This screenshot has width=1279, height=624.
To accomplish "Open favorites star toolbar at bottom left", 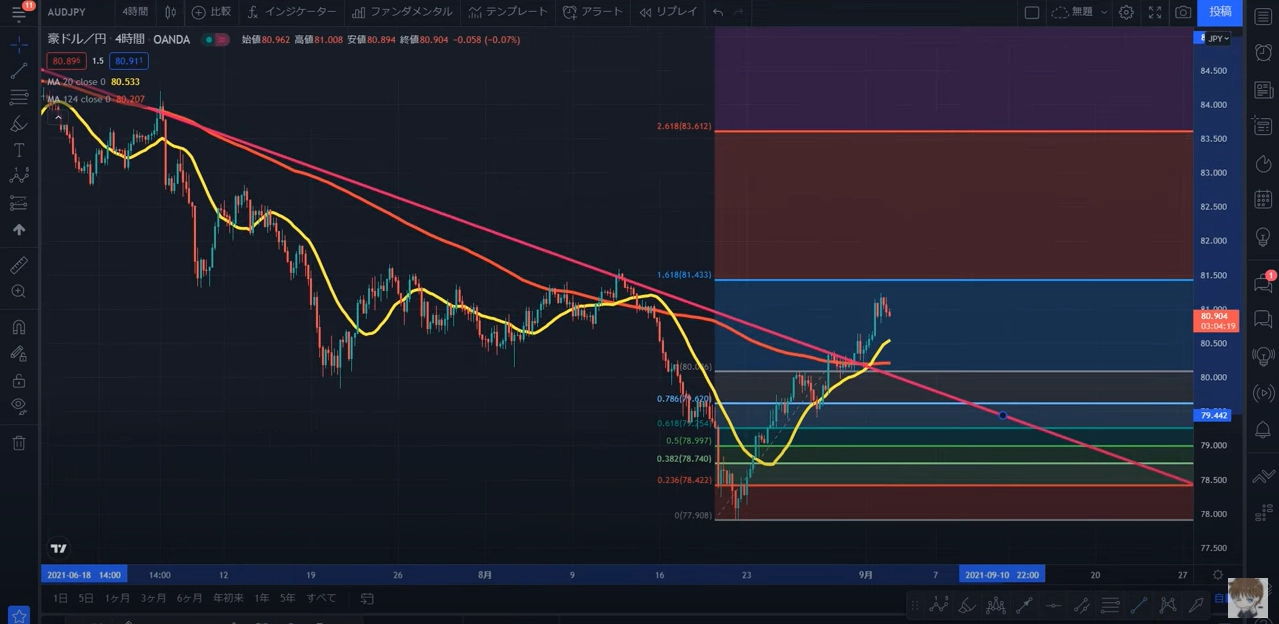I will click(19, 615).
